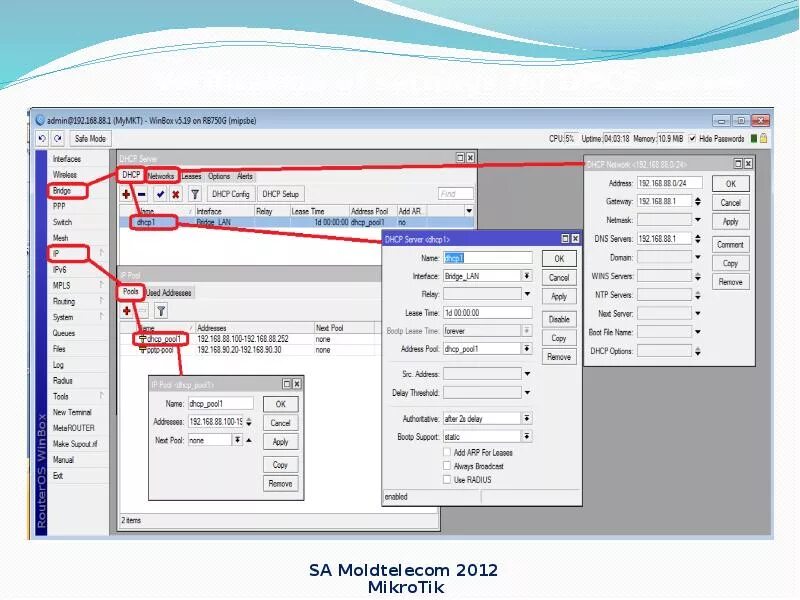800x600 pixels.
Task: Click the Gateway field in DHCP Network
Action: tap(664, 201)
